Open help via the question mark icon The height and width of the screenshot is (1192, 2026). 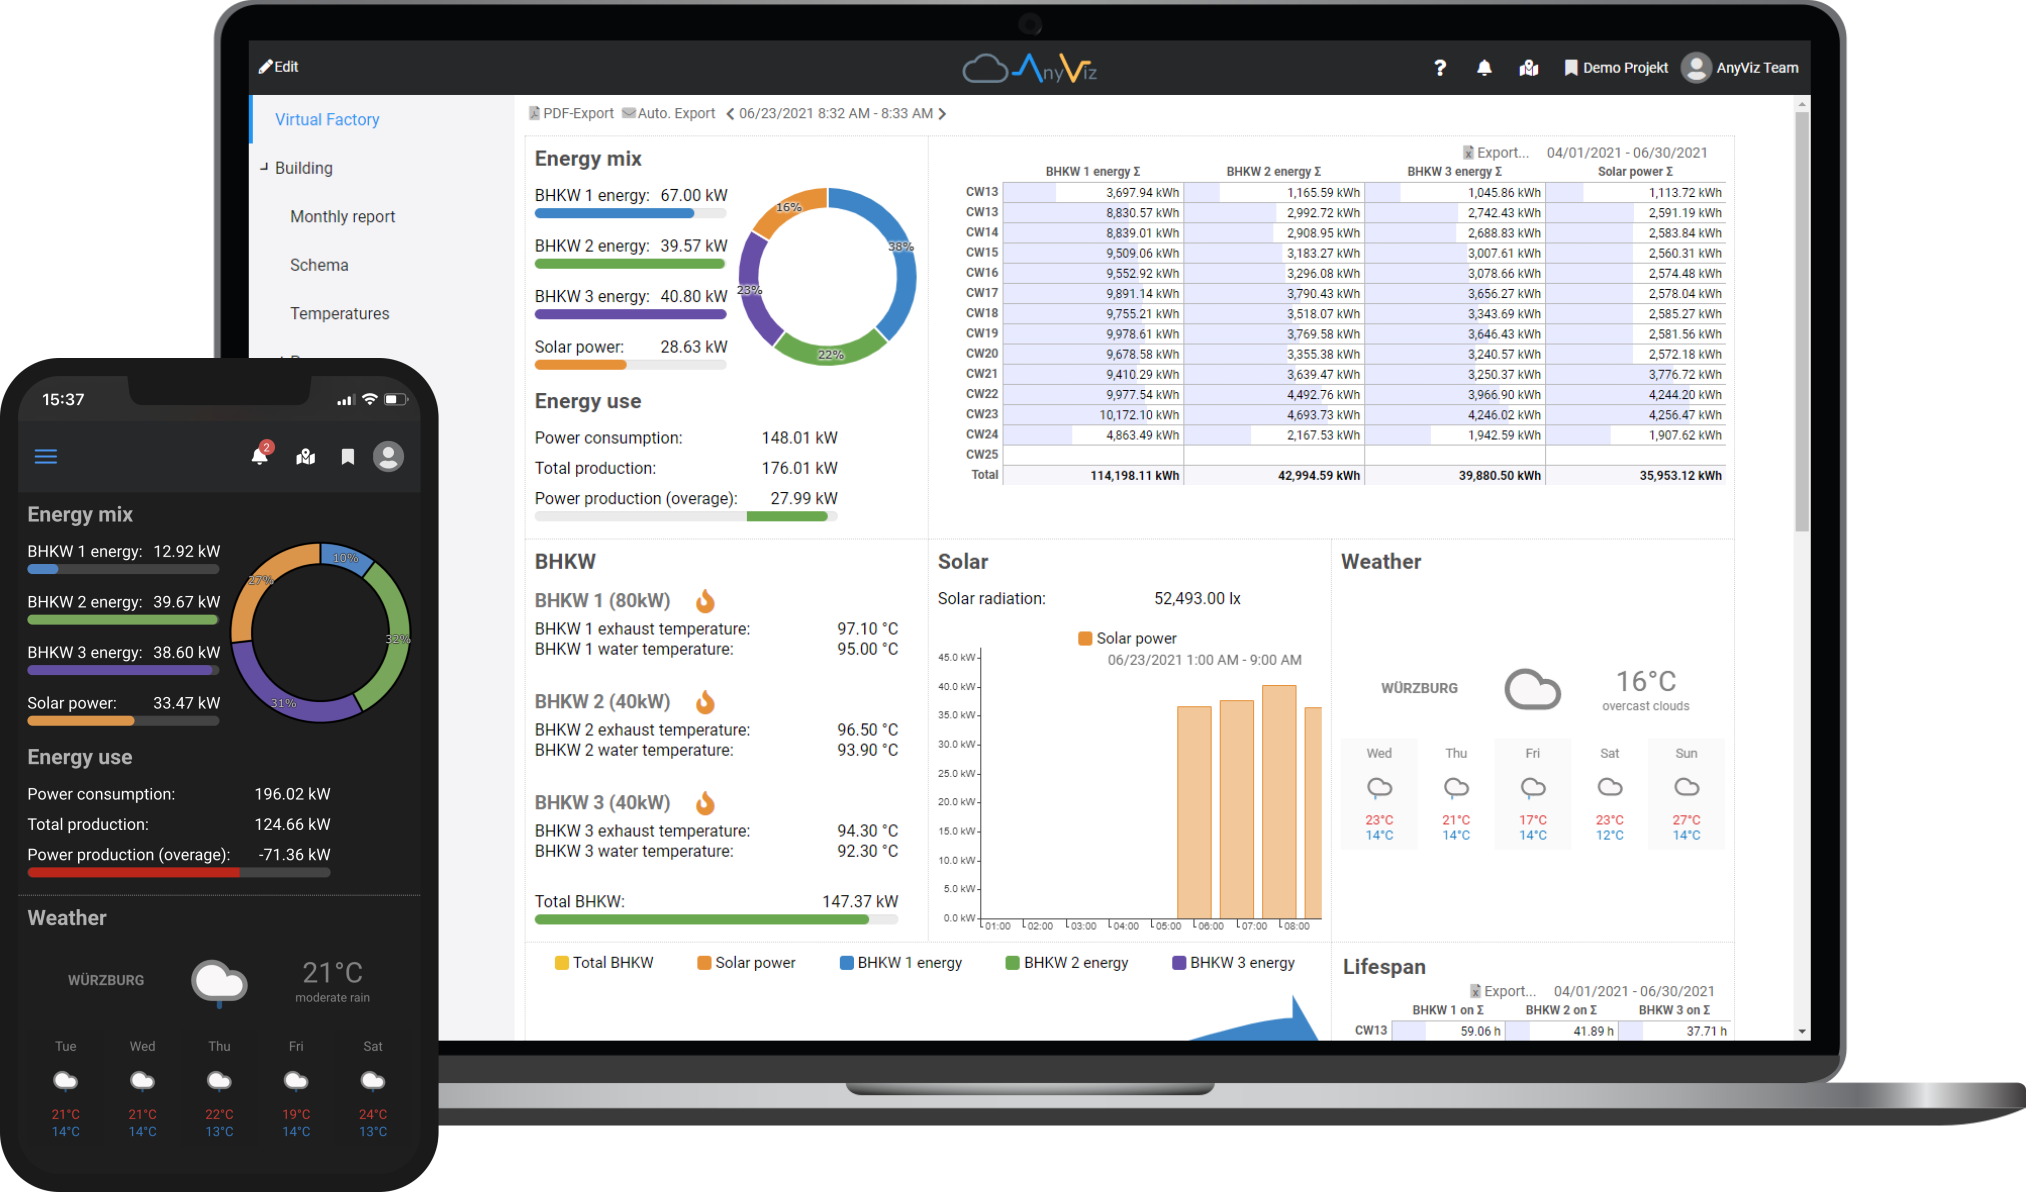1440,68
